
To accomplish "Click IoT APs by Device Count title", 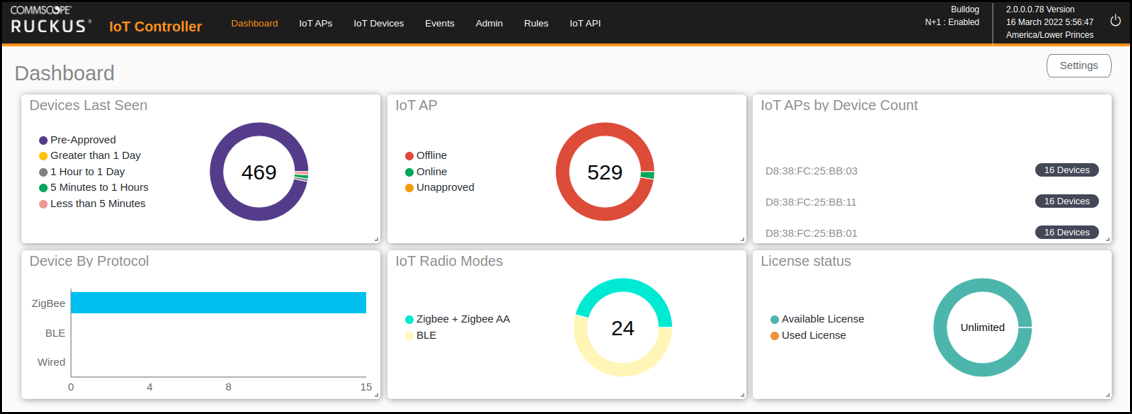I will pos(840,105).
